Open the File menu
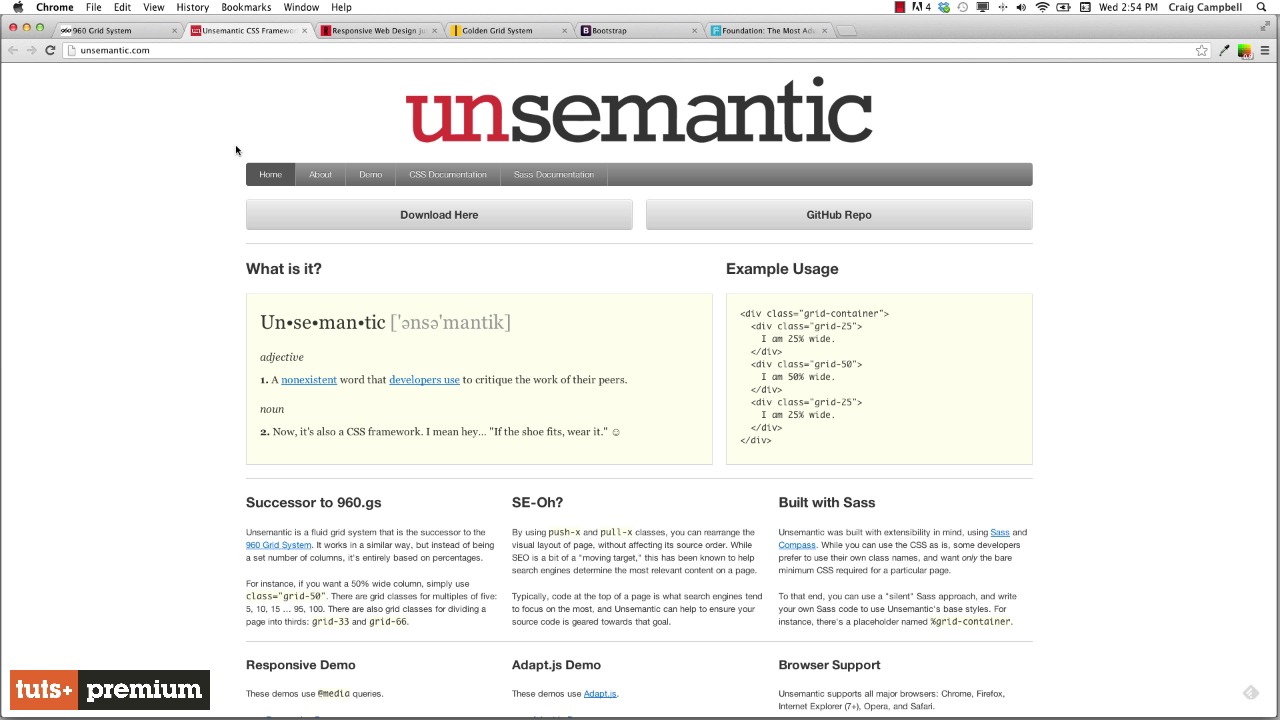 (x=93, y=7)
